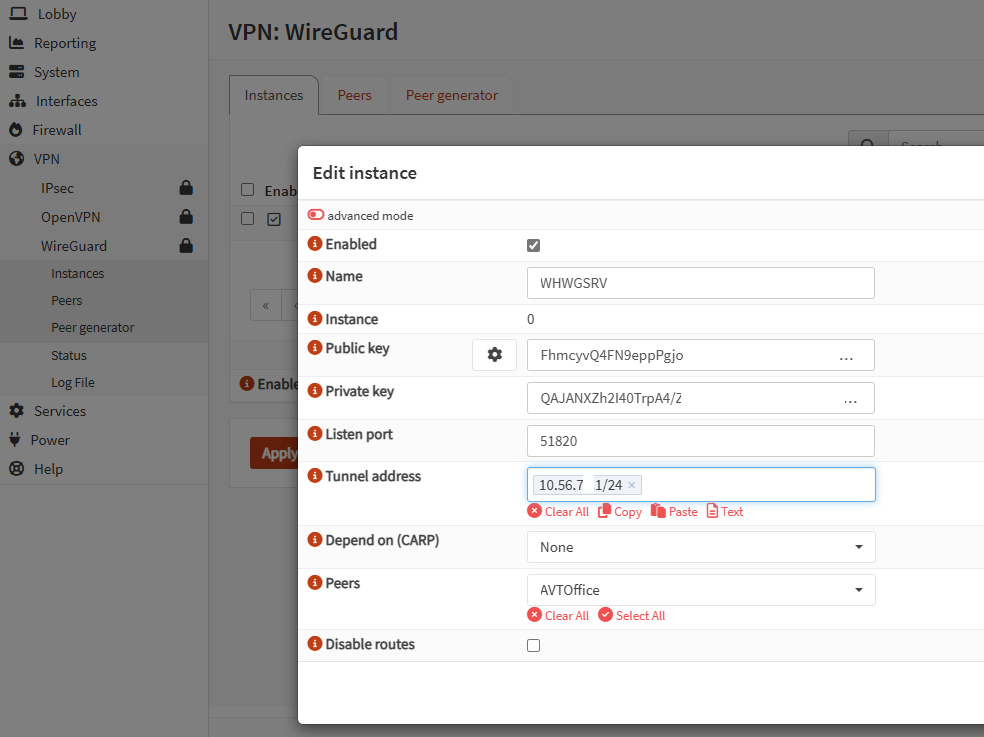Generate new keypair with gear button

[495, 355]
